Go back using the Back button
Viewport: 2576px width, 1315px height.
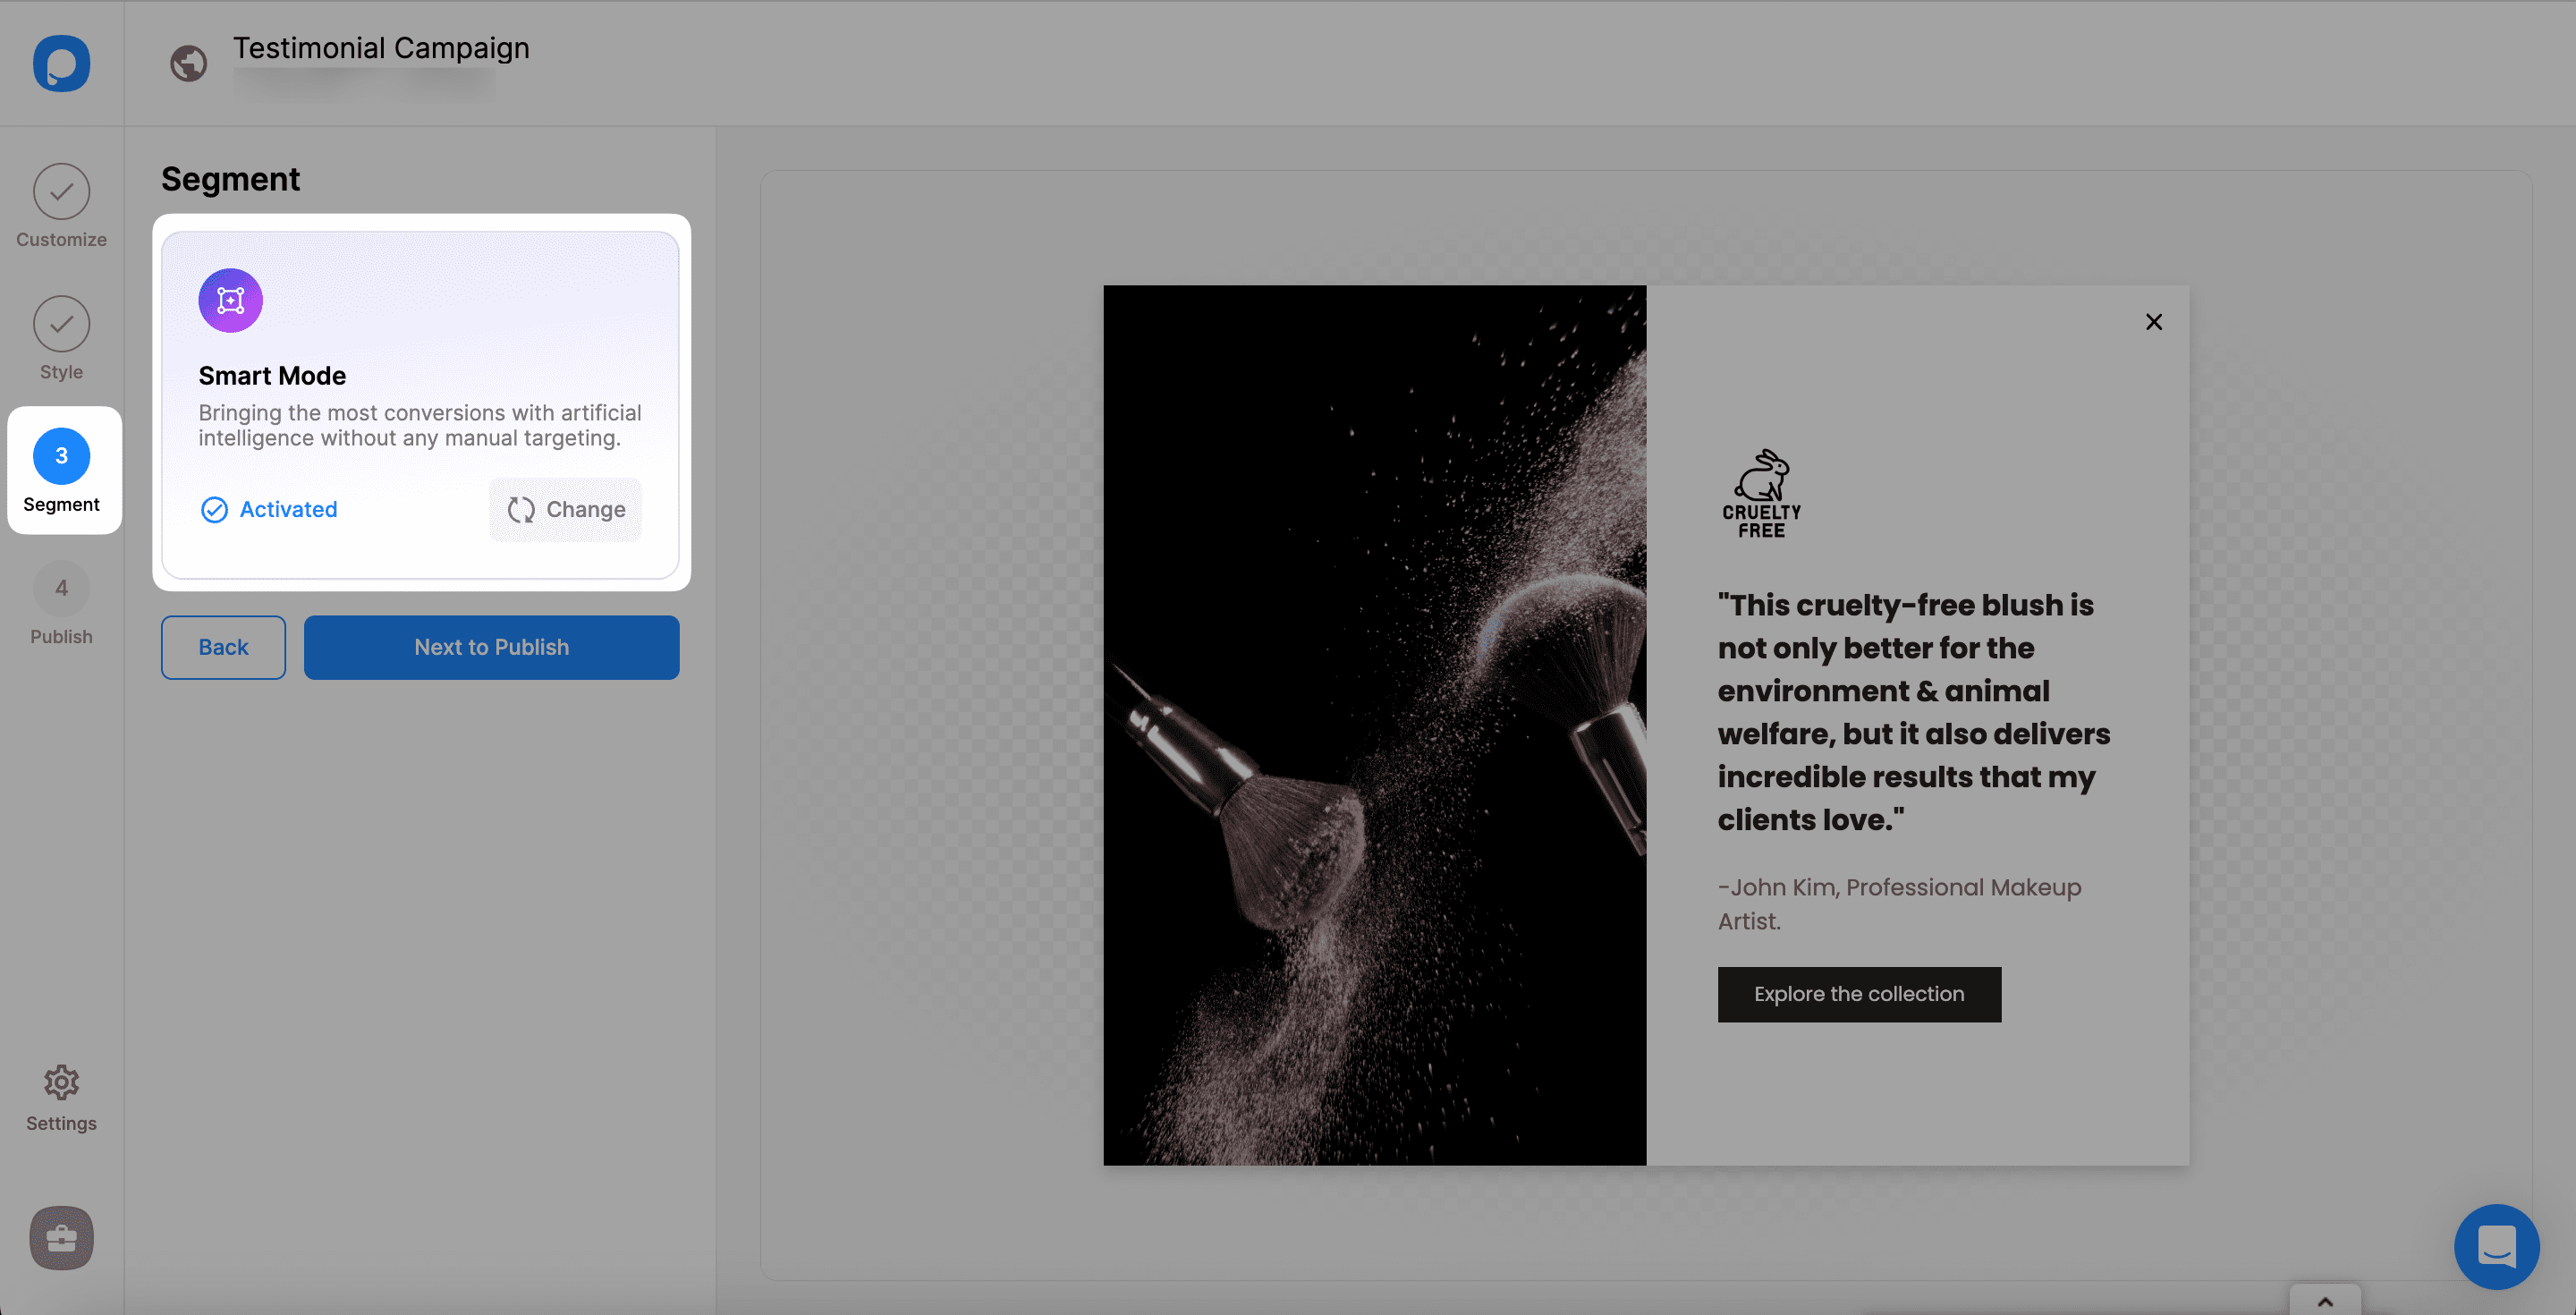pyautogui.click(x=223, y=647)
